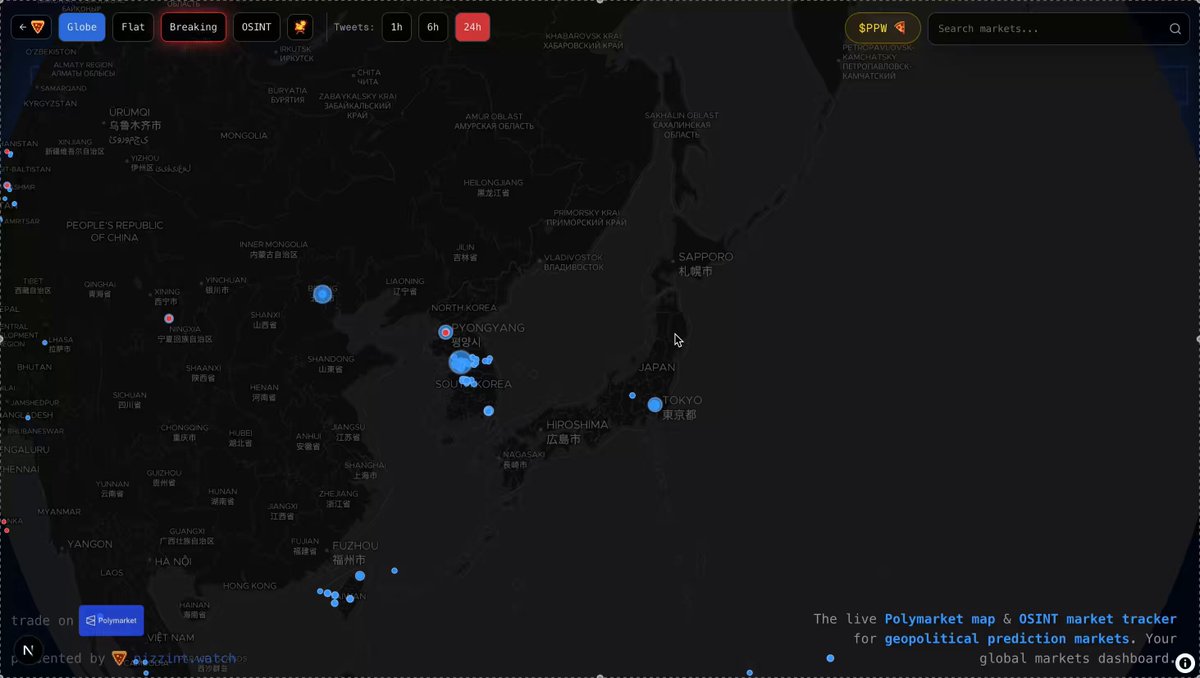Select the red marker near Ningxia
The image size is (1200, 678).
(168, 319)
